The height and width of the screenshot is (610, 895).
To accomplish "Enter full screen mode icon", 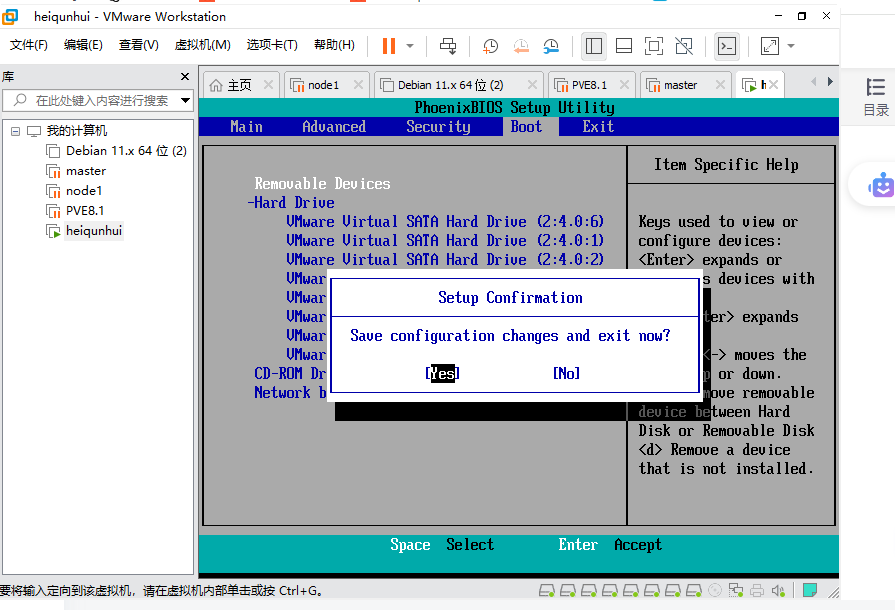I will (x=654, y=46).
